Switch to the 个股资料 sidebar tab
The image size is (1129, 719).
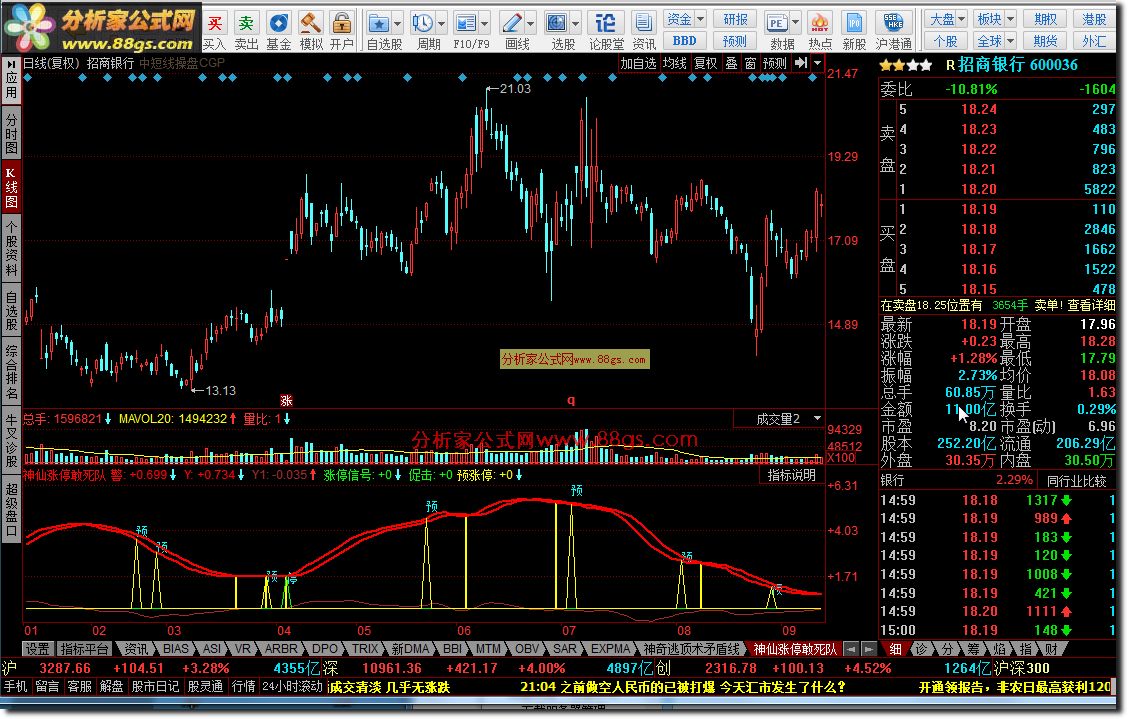(x=12, y=249)
